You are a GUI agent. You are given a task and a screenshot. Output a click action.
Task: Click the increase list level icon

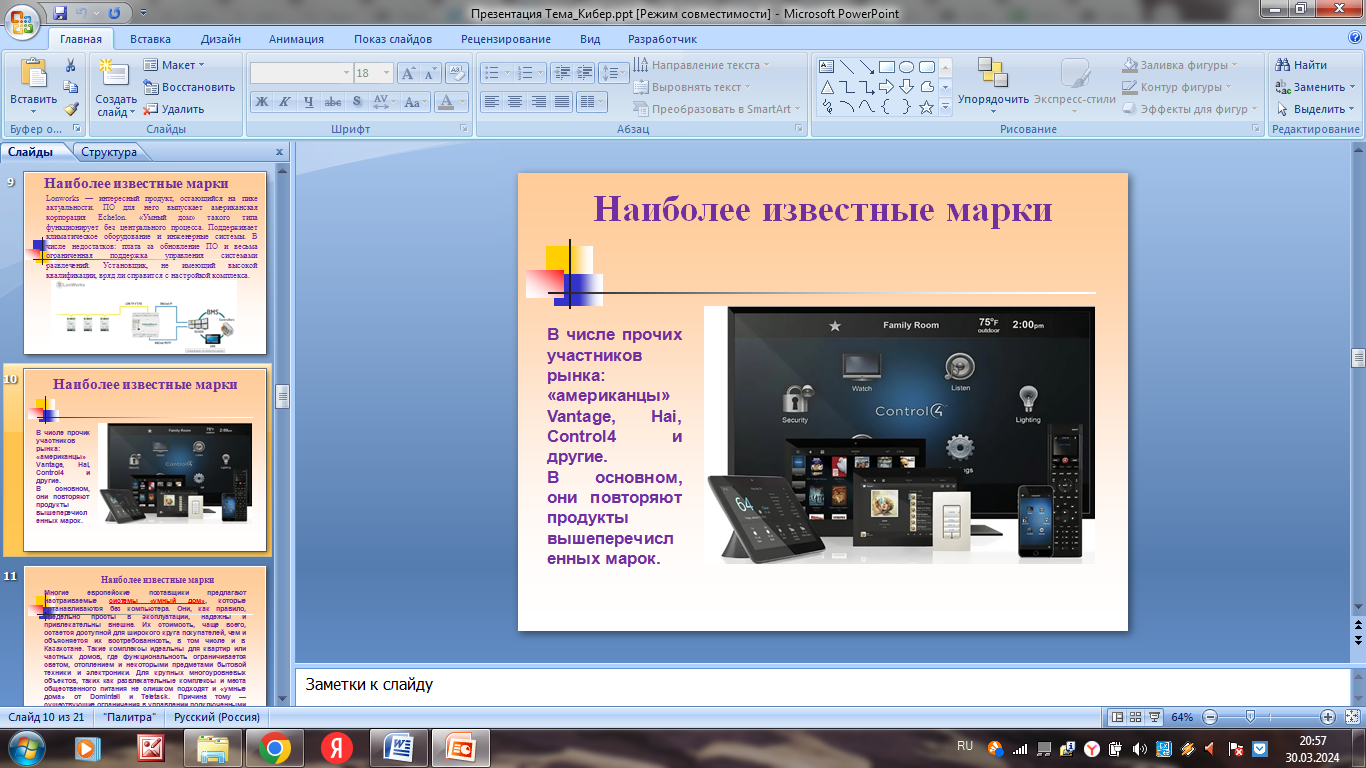coord(584,73)
